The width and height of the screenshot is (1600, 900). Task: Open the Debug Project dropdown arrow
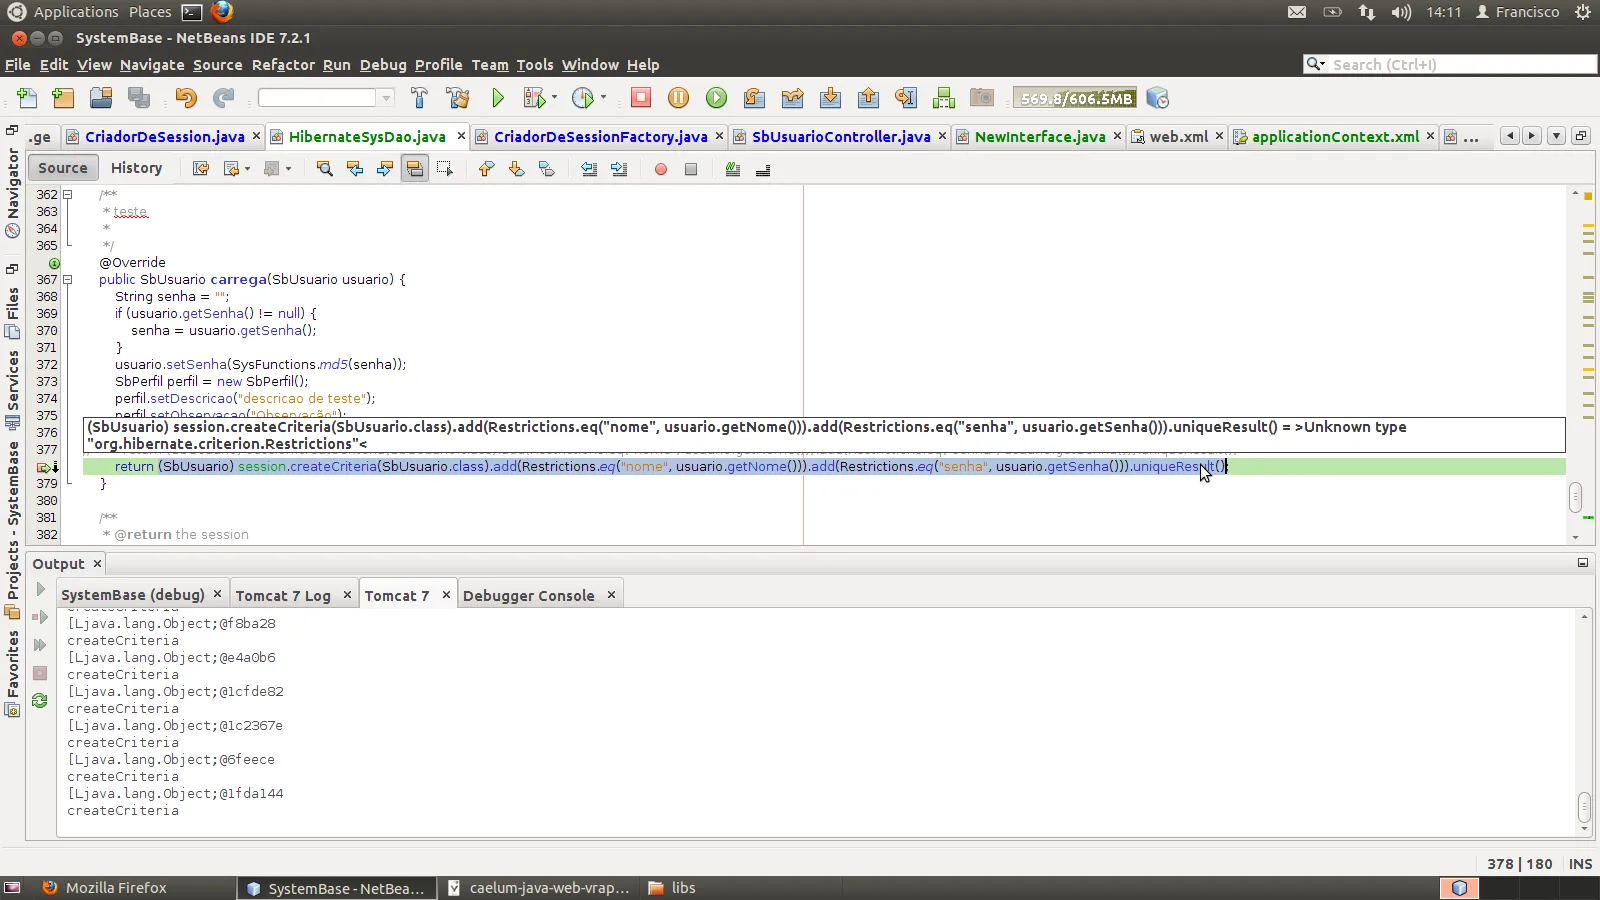(x=554, y=98)
